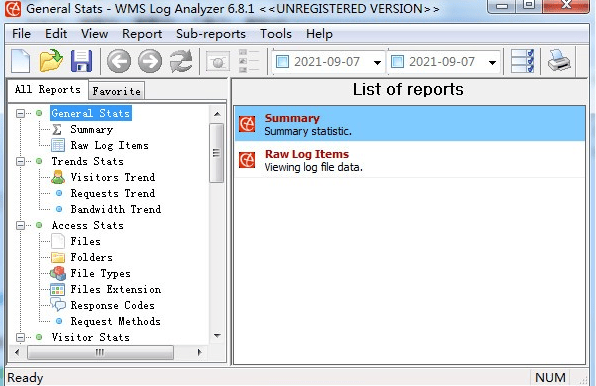
Task: Select General Stats in the tree
Action: pos(91,113)
